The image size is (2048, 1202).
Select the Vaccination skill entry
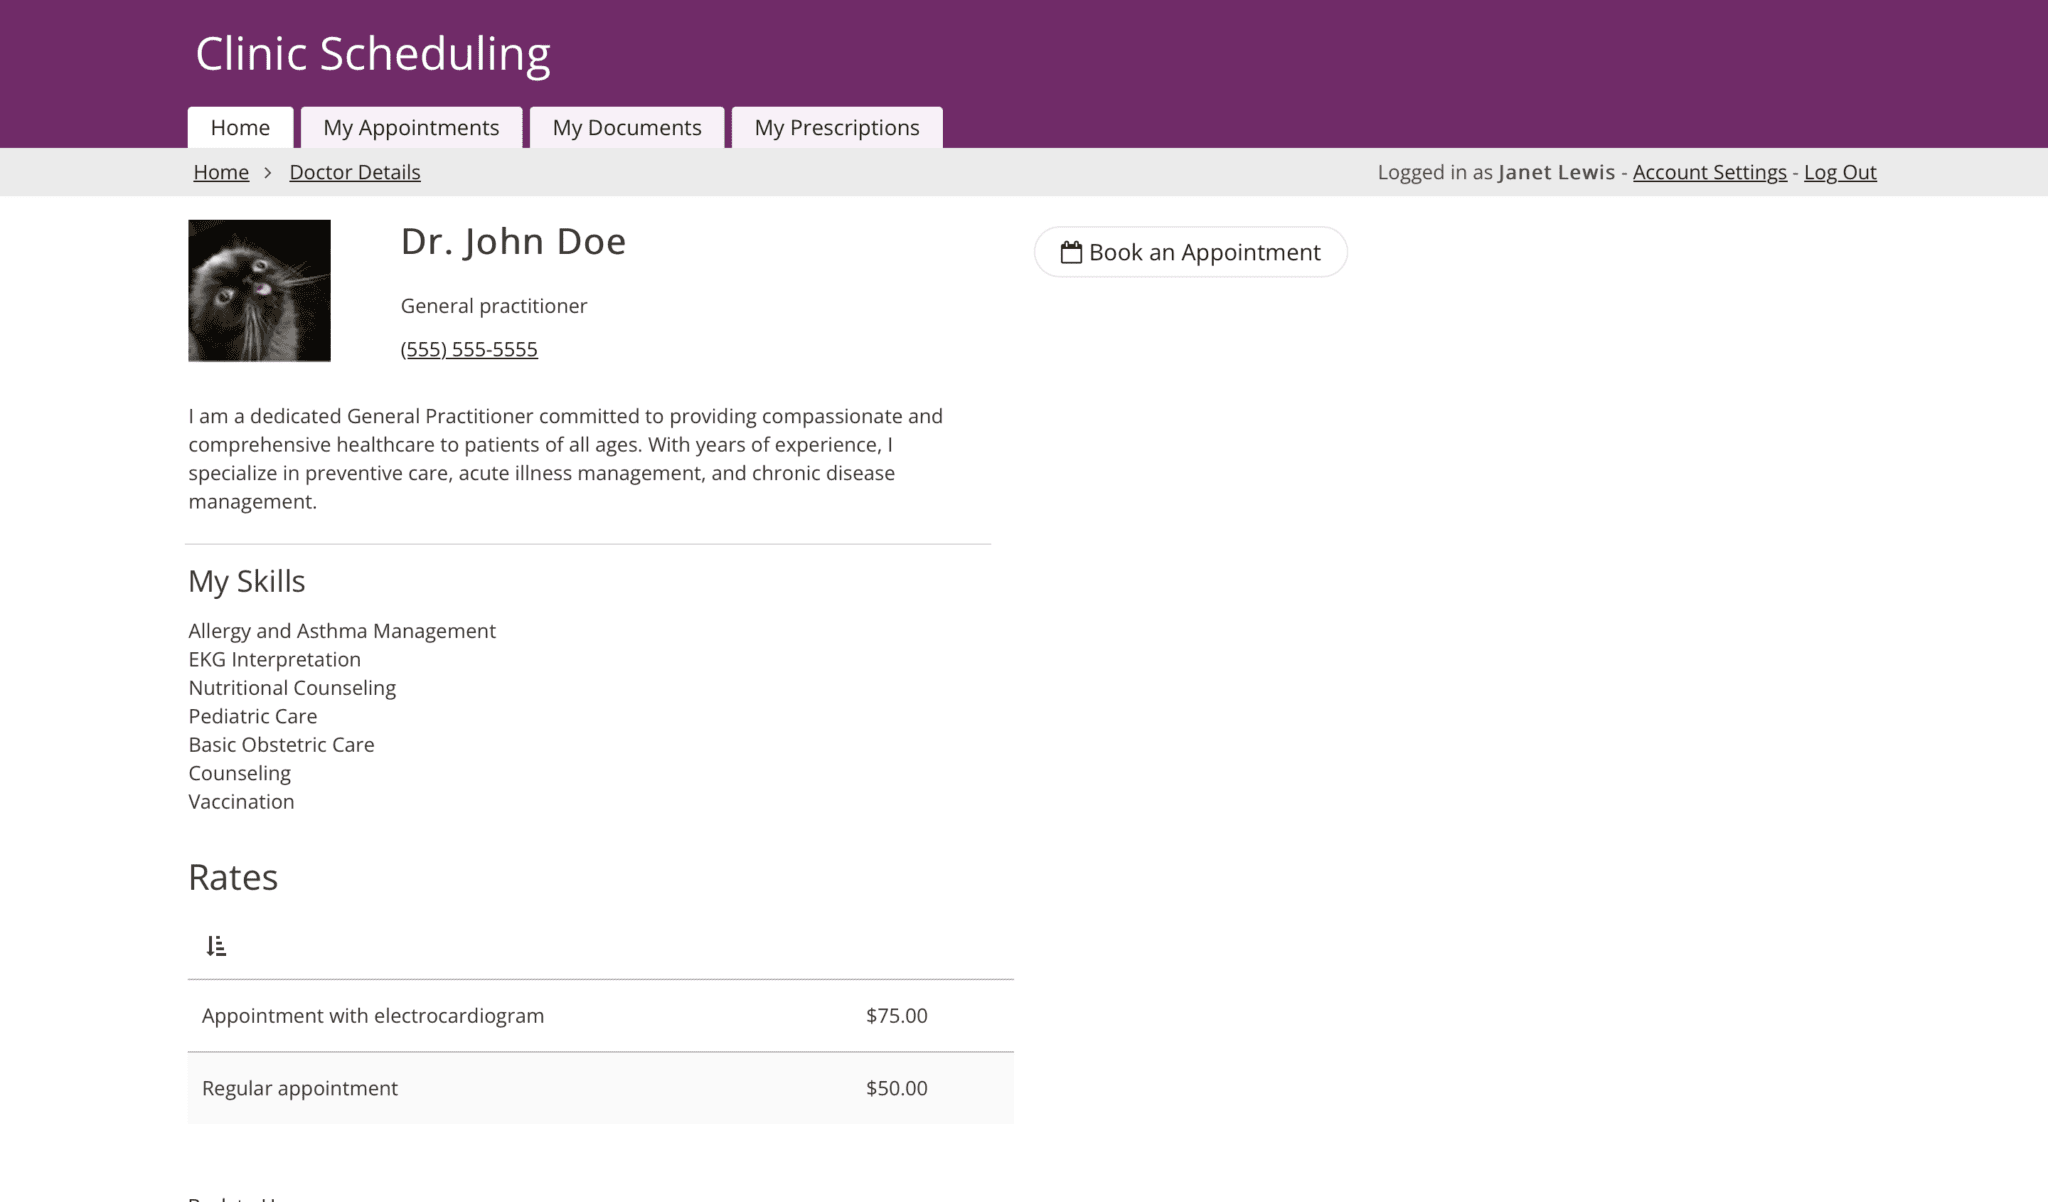241,801
